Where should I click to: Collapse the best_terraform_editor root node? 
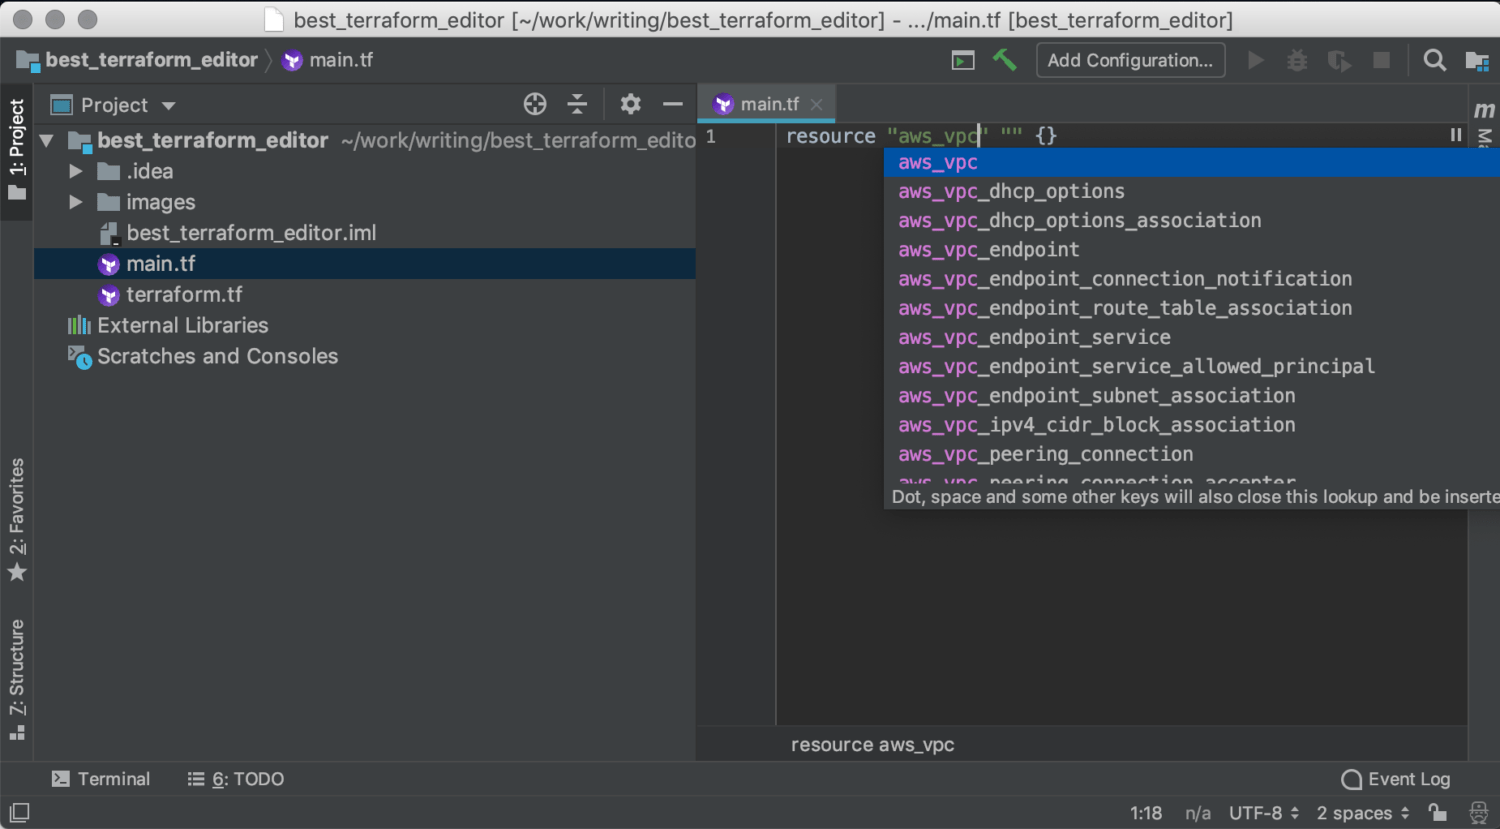click(x=46, y=141)
